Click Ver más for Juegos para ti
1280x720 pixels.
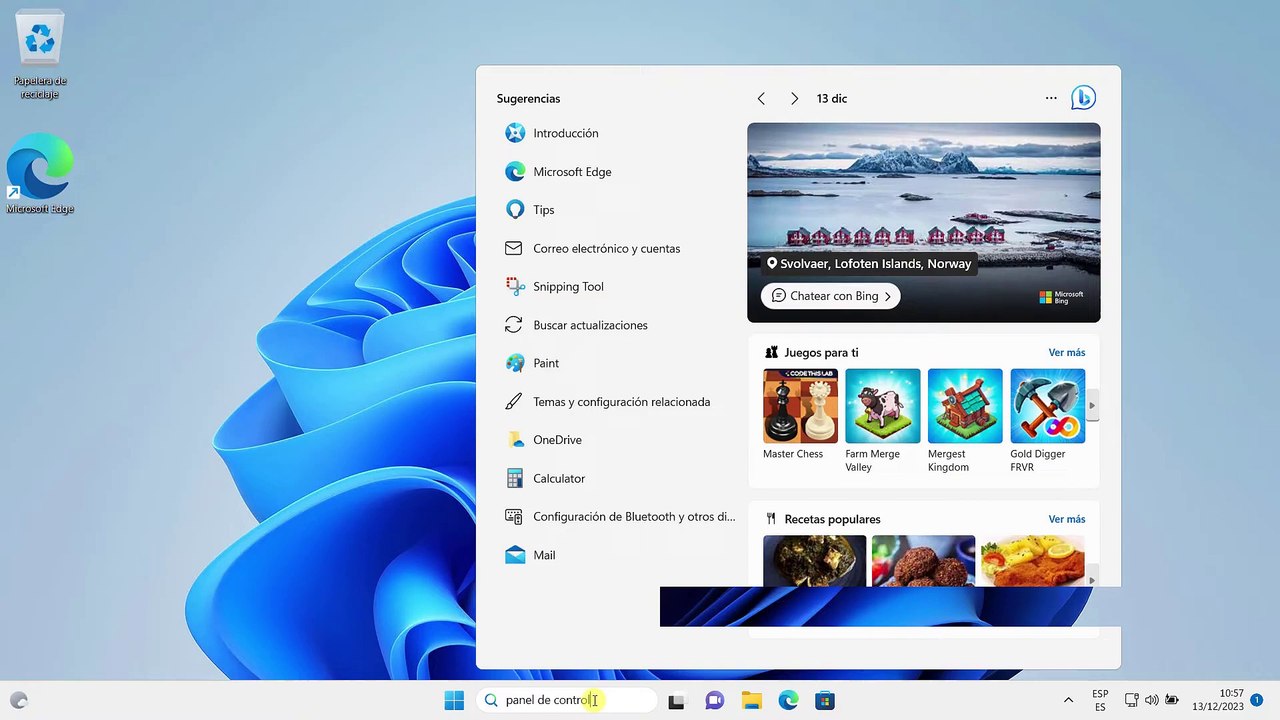(x=1066, y=352)
